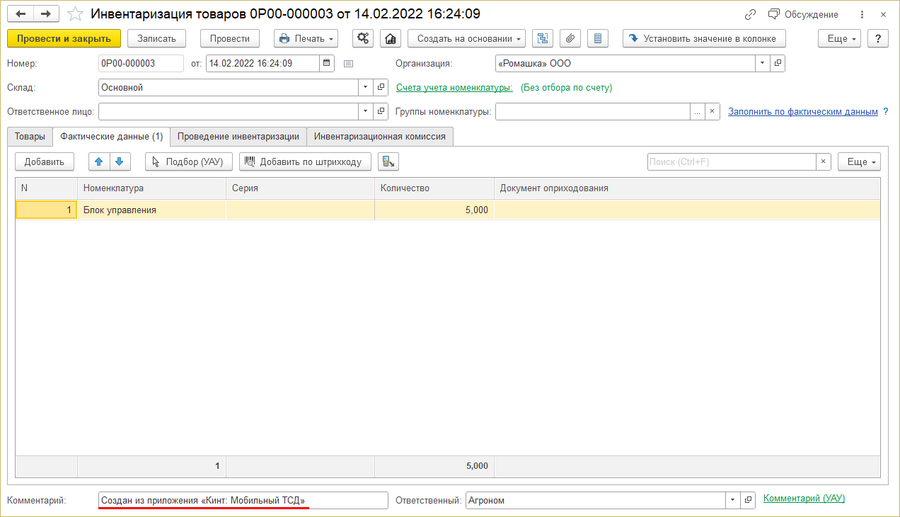
Task: Click Провести и закрыть button
Action: point(64,38)
